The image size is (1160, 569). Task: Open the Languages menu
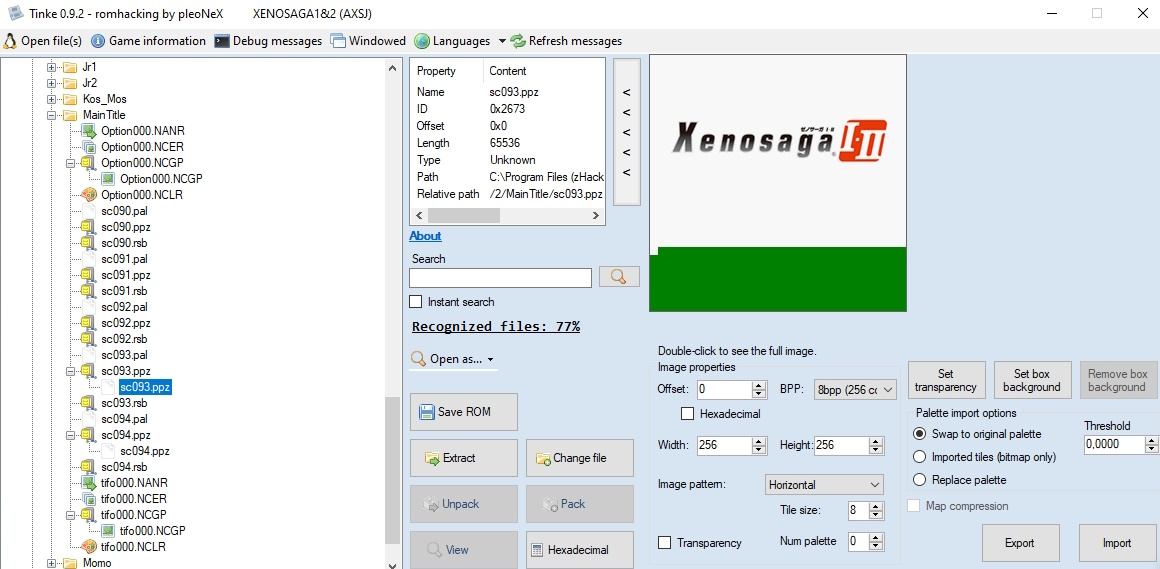point(452,41)
